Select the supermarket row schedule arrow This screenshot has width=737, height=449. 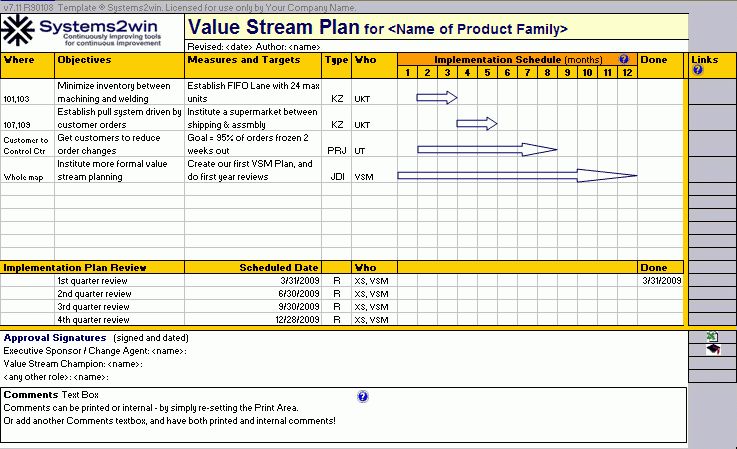click(x=477, y=124)
